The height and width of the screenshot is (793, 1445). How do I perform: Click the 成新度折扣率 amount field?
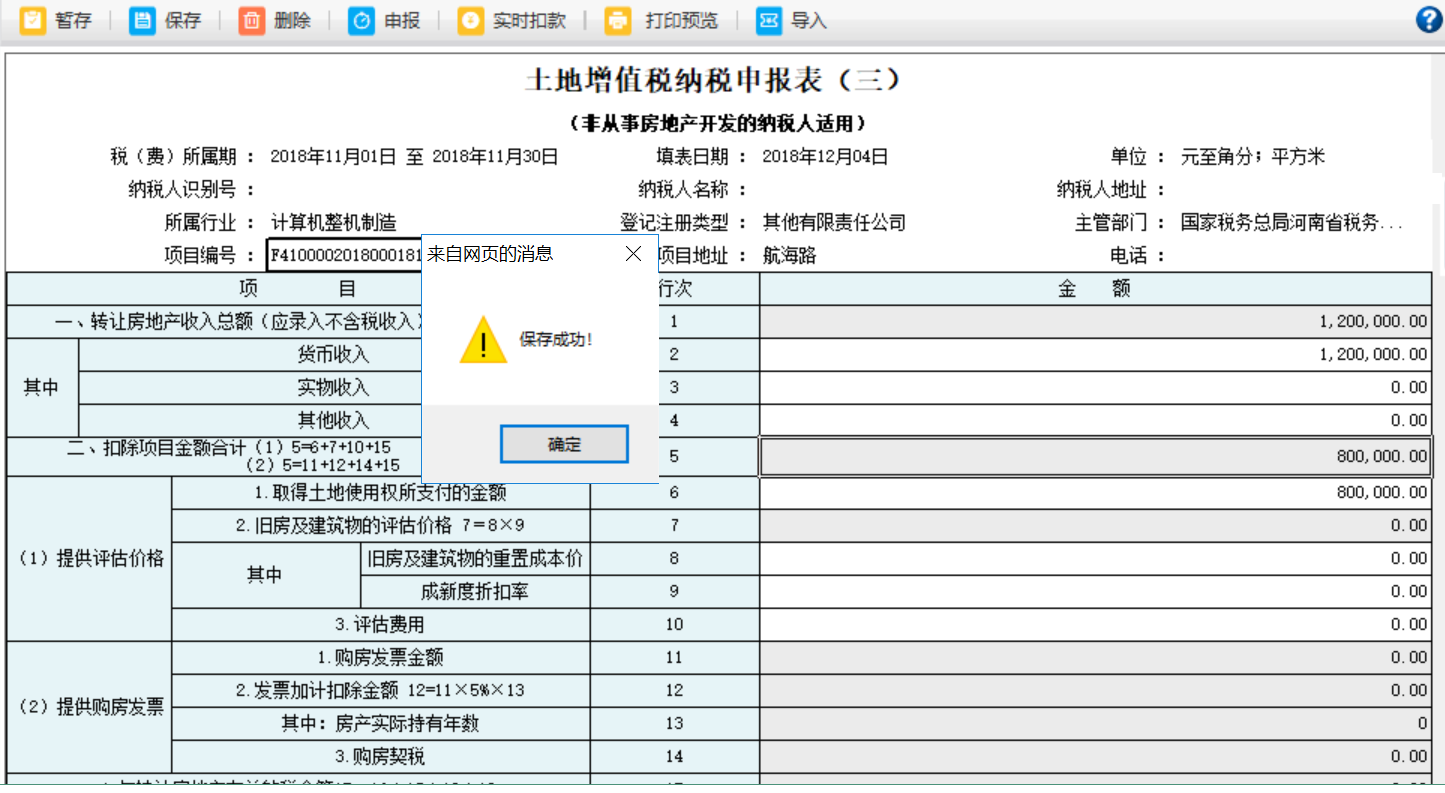pyautogui.click(x=1100, y=590)
